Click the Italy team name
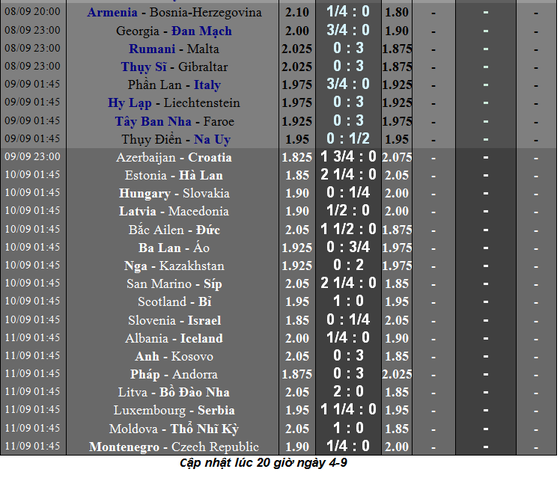Viewport: 560px width, 478px height. 207,85
